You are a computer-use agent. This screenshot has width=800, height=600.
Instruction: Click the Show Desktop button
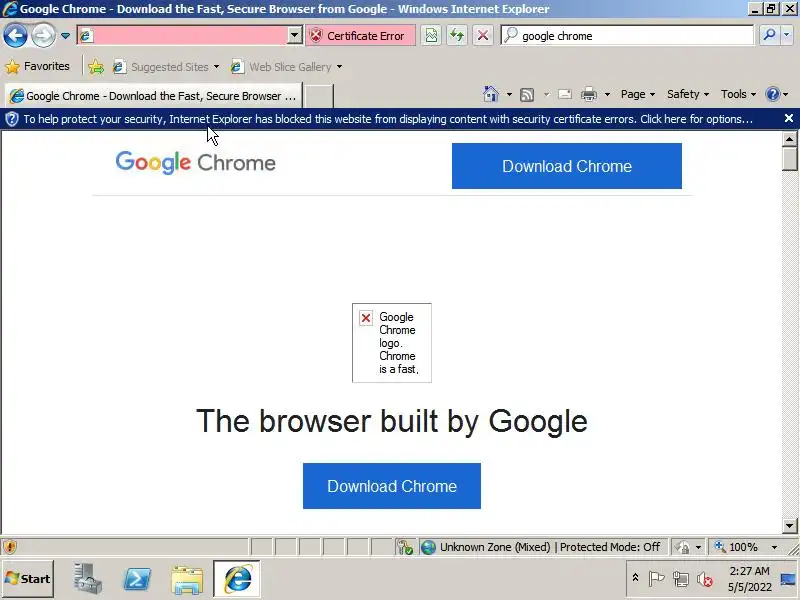point(789,579)
